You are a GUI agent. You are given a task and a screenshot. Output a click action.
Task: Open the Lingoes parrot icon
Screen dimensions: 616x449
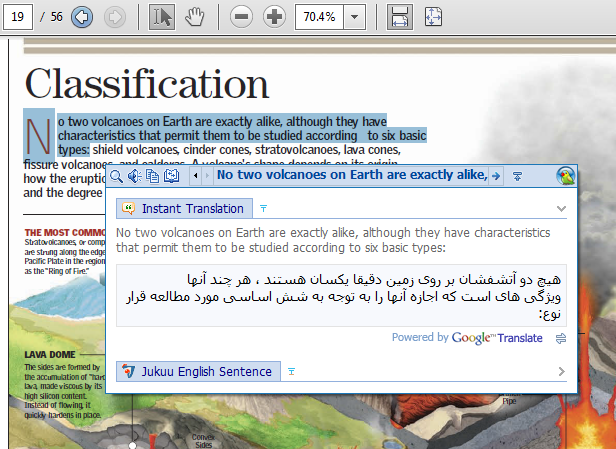(x=566, y=176)
